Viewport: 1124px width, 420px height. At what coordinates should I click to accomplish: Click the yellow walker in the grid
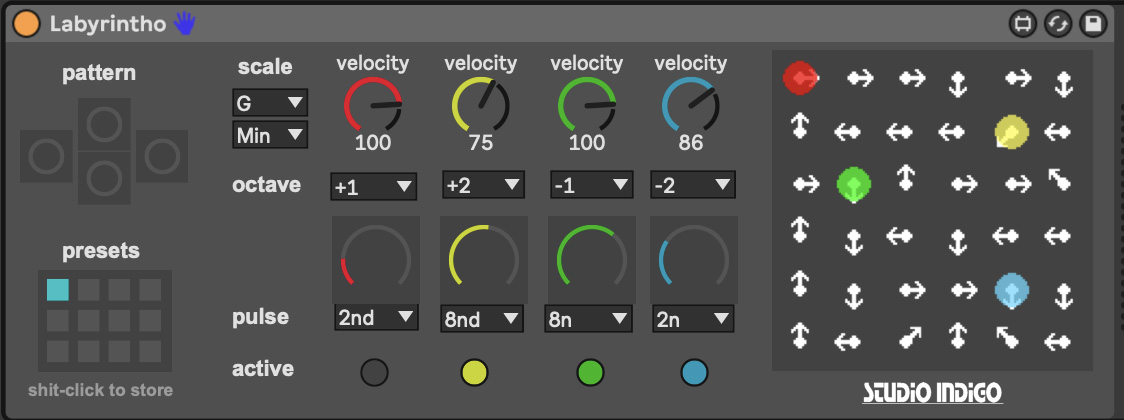[x=1010, y=131]
